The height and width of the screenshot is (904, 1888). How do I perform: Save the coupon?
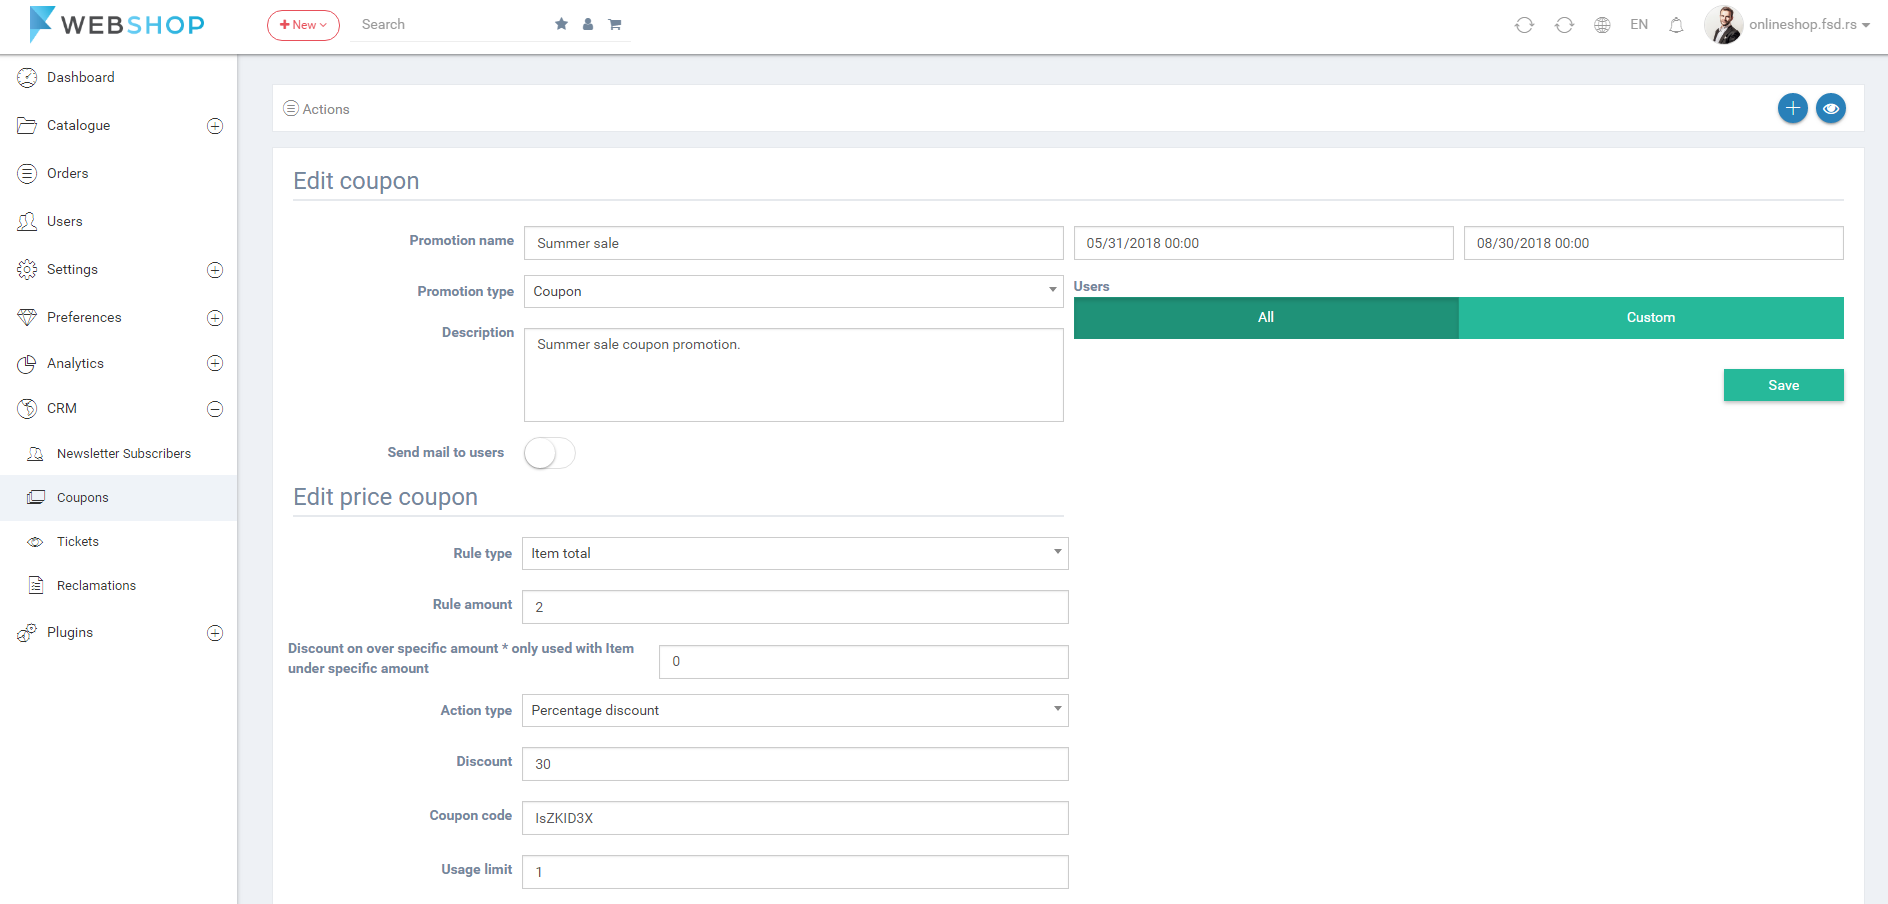[x=1784, y=385]
